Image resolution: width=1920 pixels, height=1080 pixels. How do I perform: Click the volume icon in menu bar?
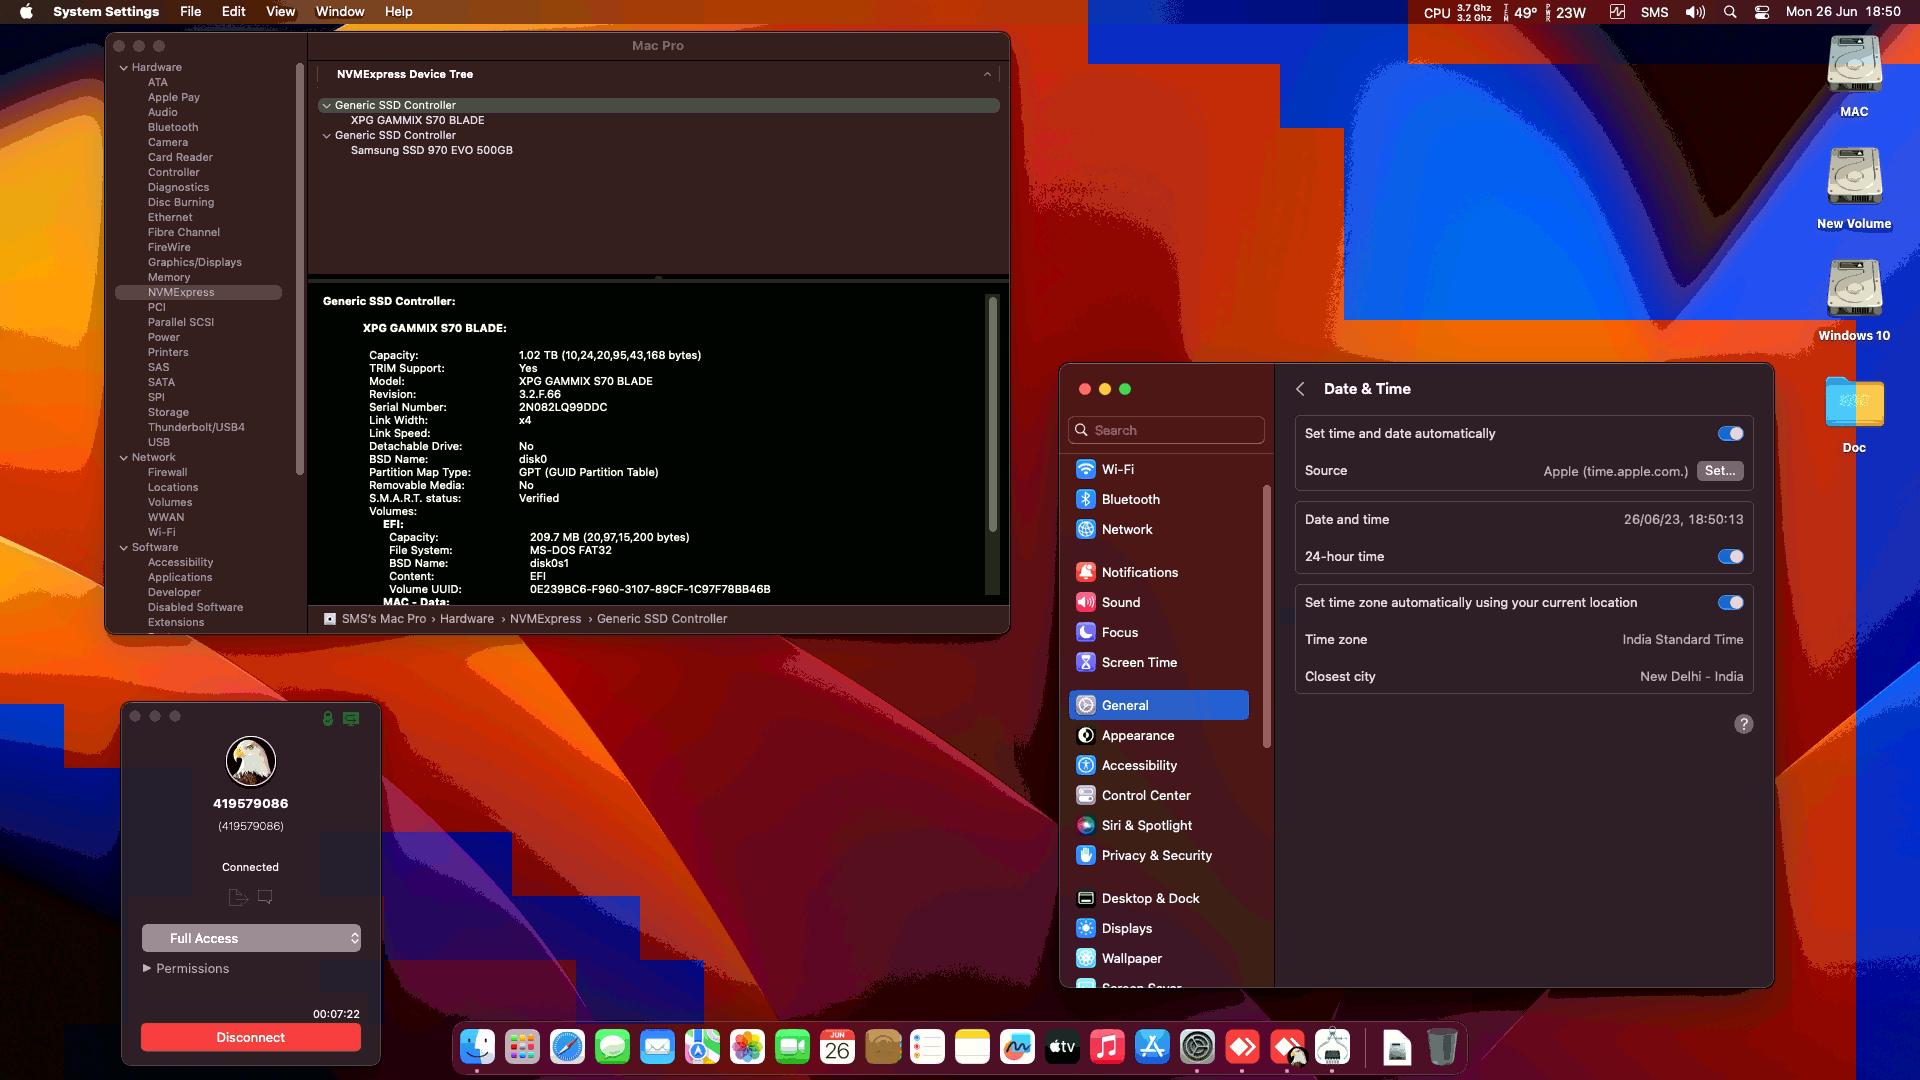[1695, 12]
